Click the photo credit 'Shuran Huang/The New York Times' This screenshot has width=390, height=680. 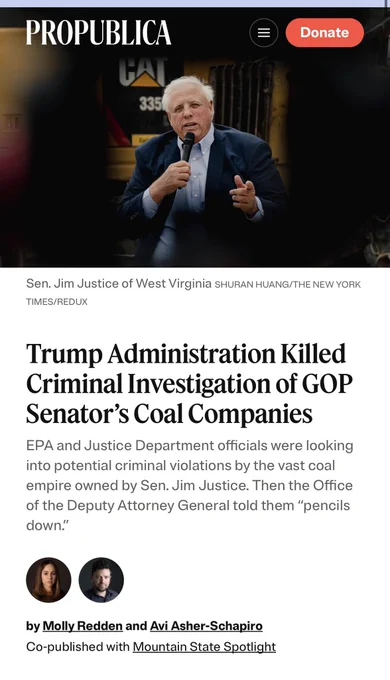coord(193,293)
